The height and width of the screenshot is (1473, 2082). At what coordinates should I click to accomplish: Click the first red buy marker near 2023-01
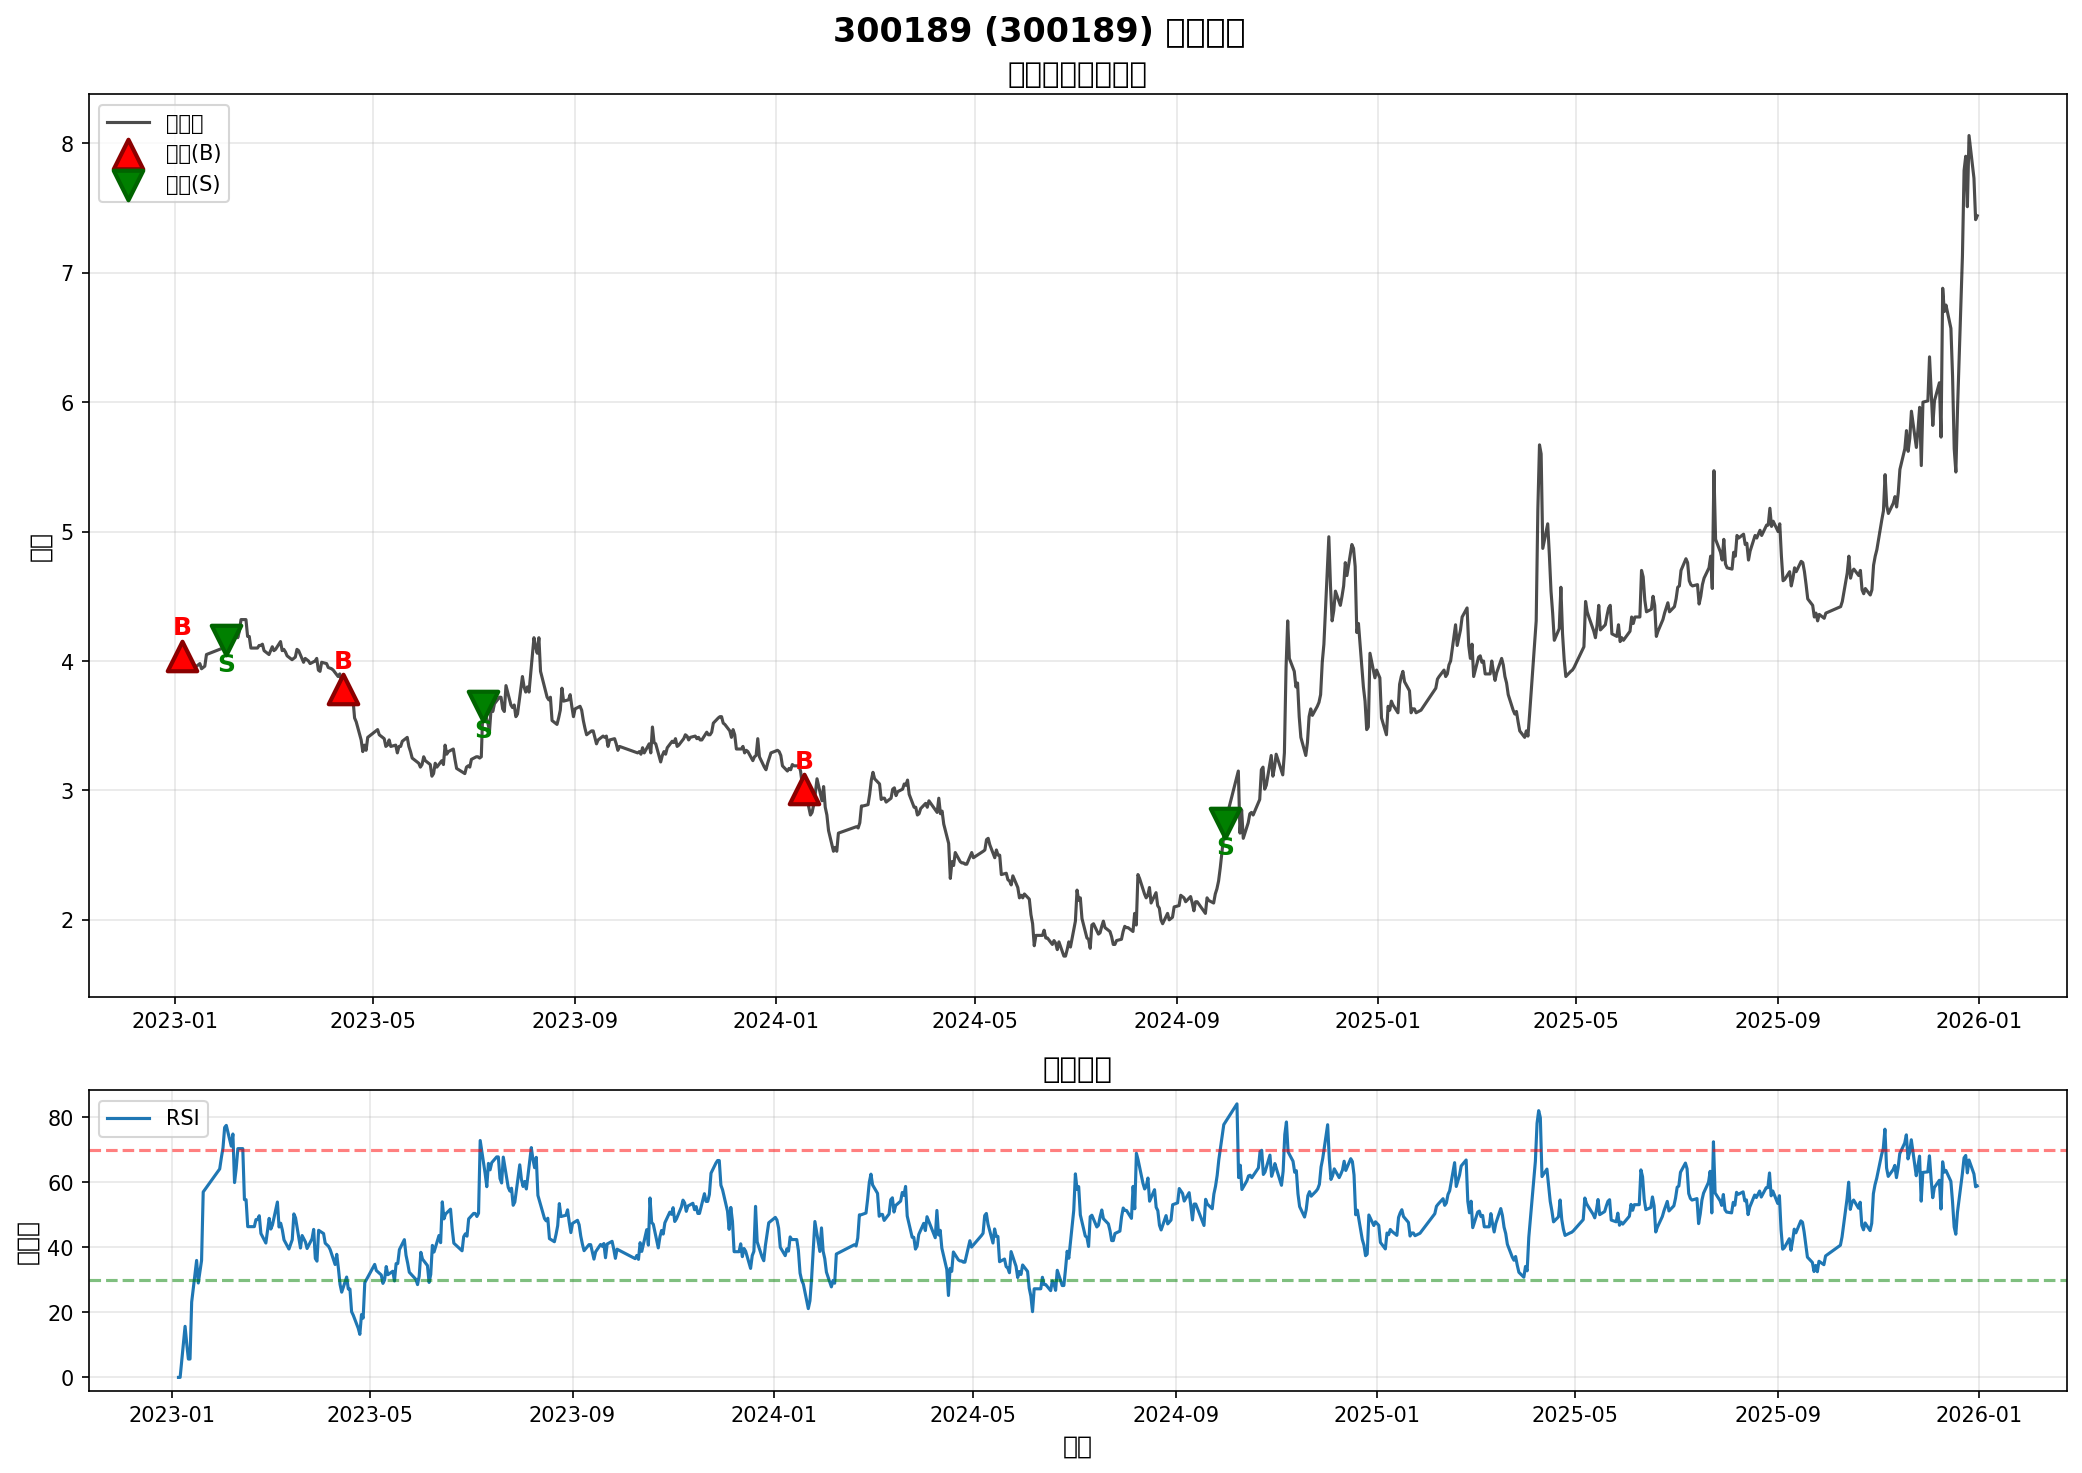(x=182, y=658)
